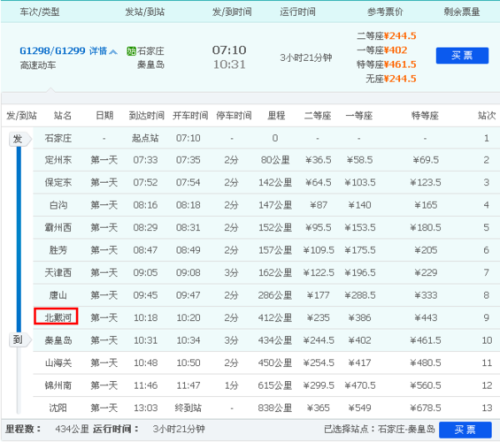Select station 霸州西 row
The height and width of the screenshot is (442, 500).
point(266,228)
